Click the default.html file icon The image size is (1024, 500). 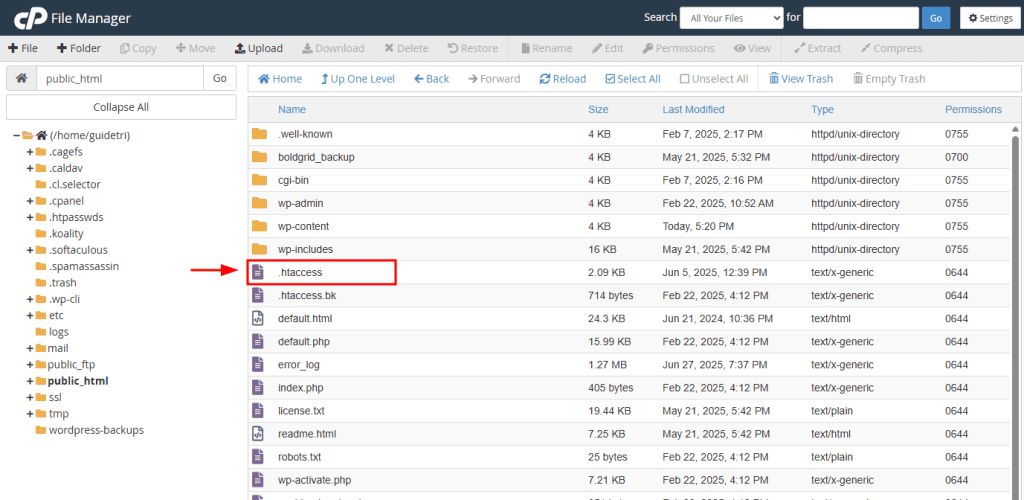(258, 318)
